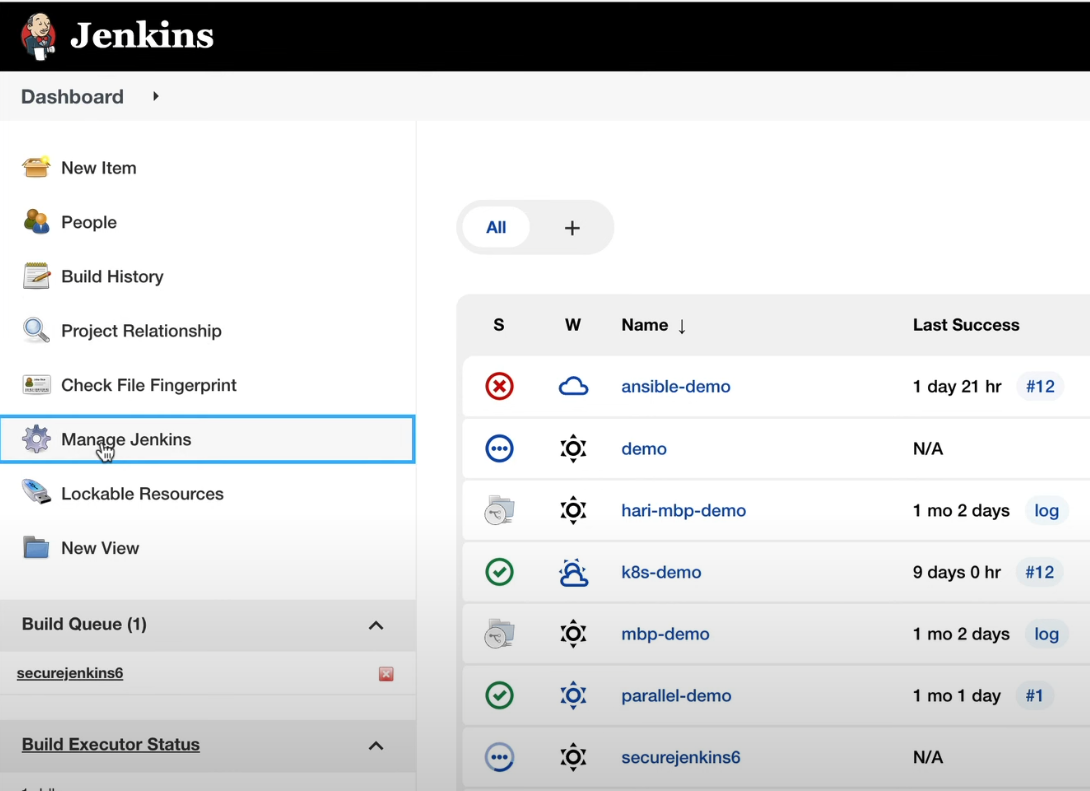Open the parallel-demo job link
Viewport: 1090px width, 791px height.
click(x=676, y=696)
